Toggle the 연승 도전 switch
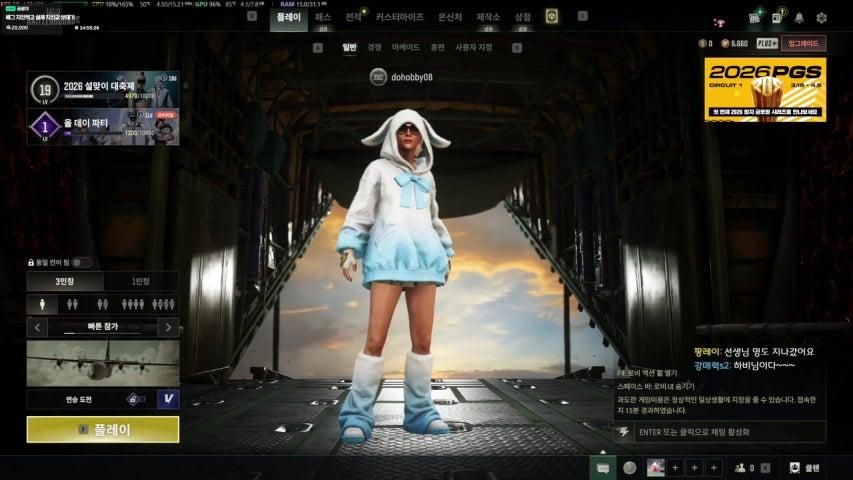 pos(133,399)
